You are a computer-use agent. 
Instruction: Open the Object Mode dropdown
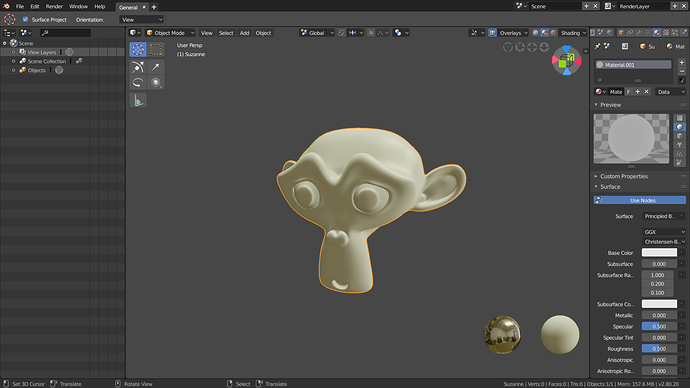point(170,33)
